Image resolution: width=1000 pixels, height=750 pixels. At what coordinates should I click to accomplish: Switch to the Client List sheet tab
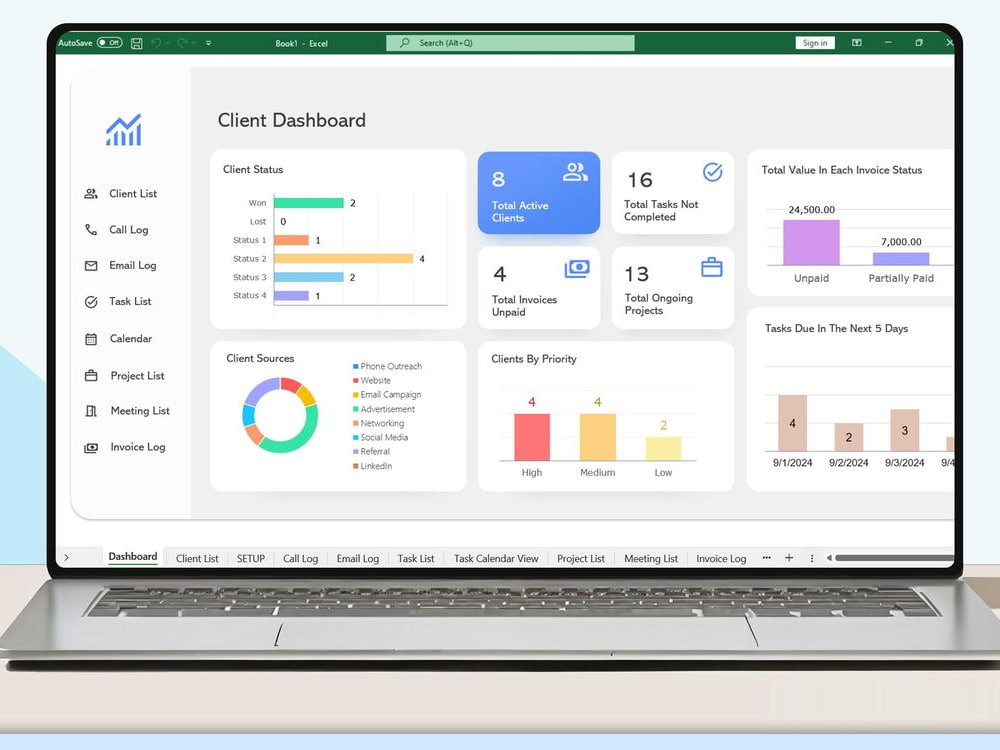[197, 559]
